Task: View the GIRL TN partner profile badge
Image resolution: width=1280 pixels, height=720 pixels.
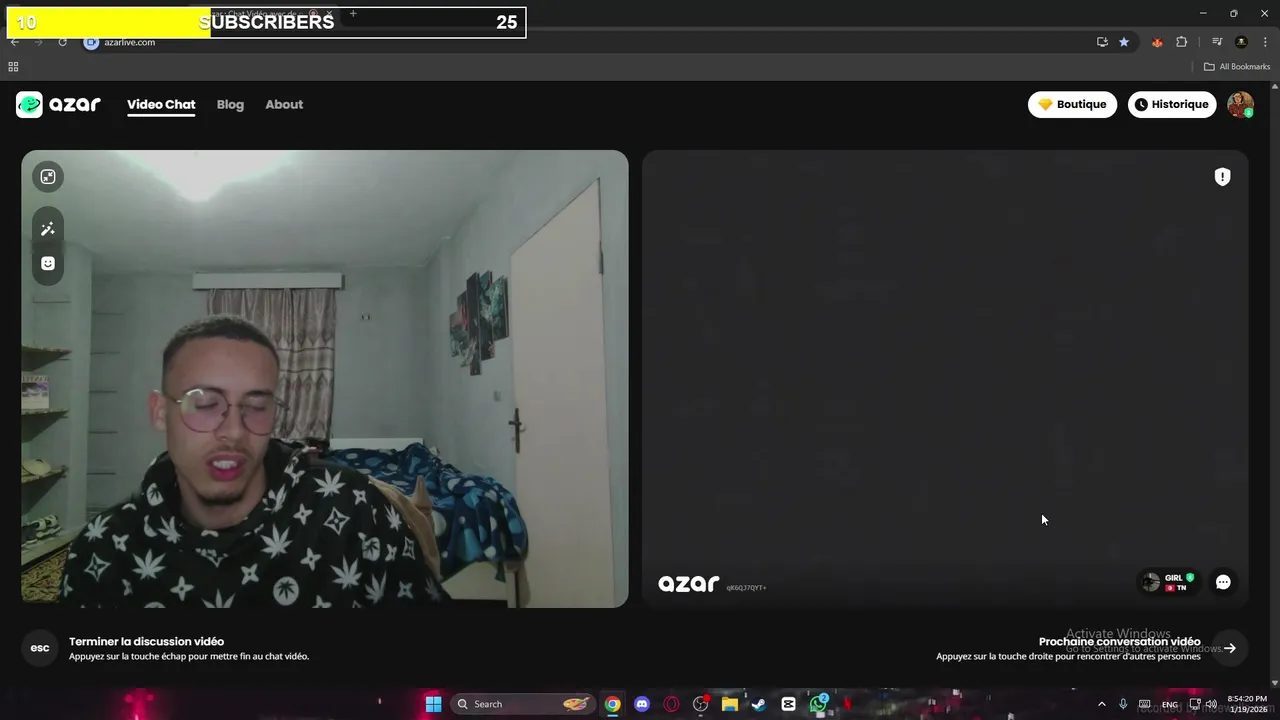Action: 1169,582
